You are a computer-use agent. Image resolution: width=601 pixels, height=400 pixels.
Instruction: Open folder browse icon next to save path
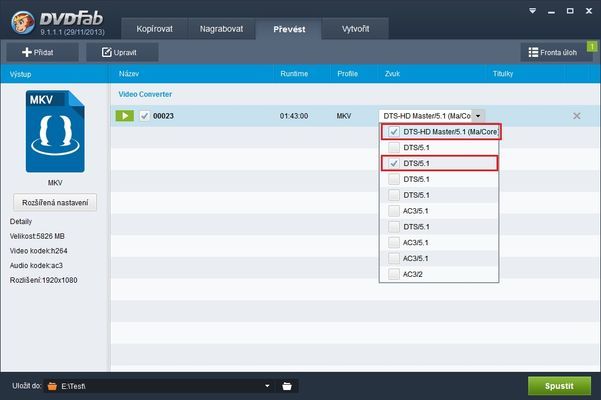(x=287, y=386)
